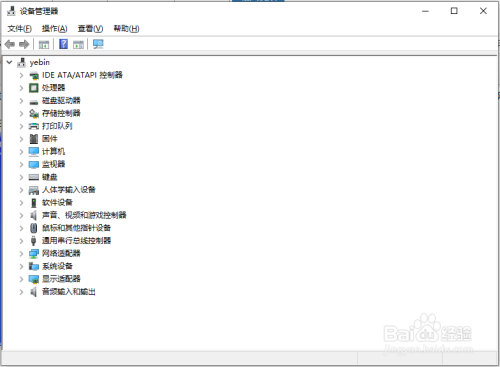Expand the 存储控制器 node
500x367 pixels.
[21, 114]
